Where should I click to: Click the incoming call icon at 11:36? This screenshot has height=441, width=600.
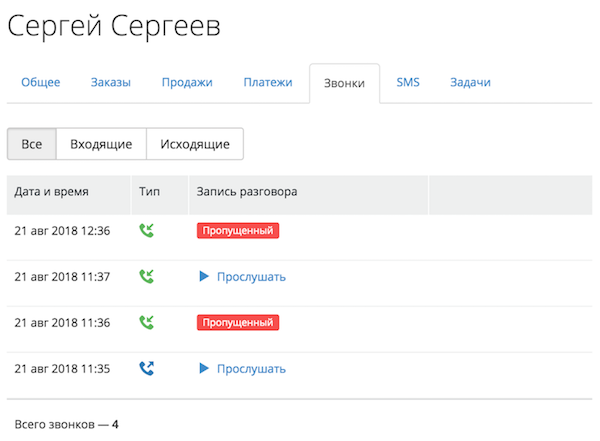(x=148, y=322)
